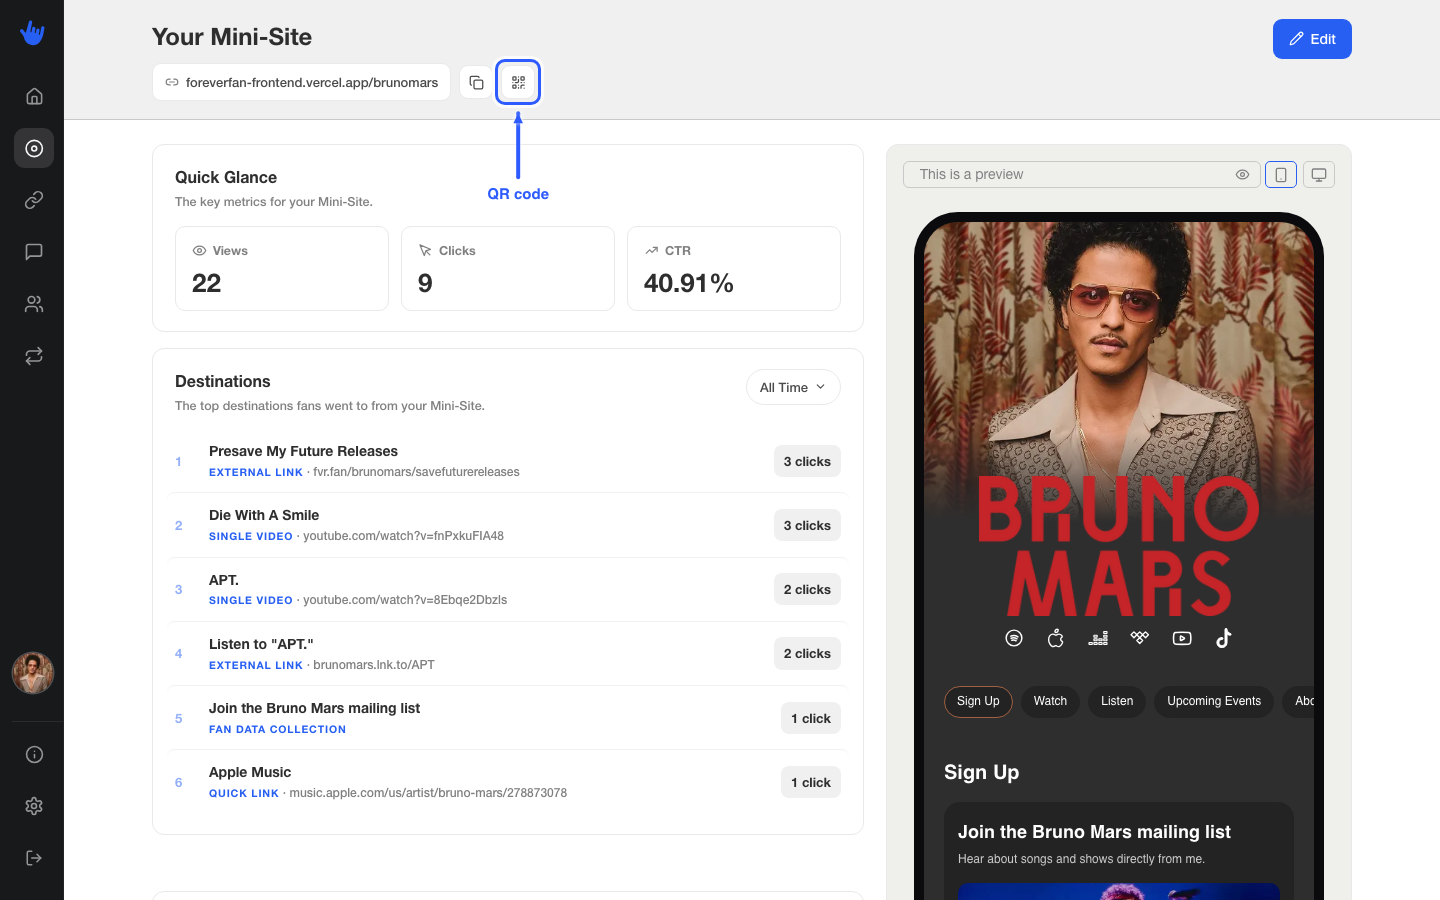Image resolution: width=1440 pixels, height=900 pixels.
Task: Show the mini-site QR code
Action: 518,82
